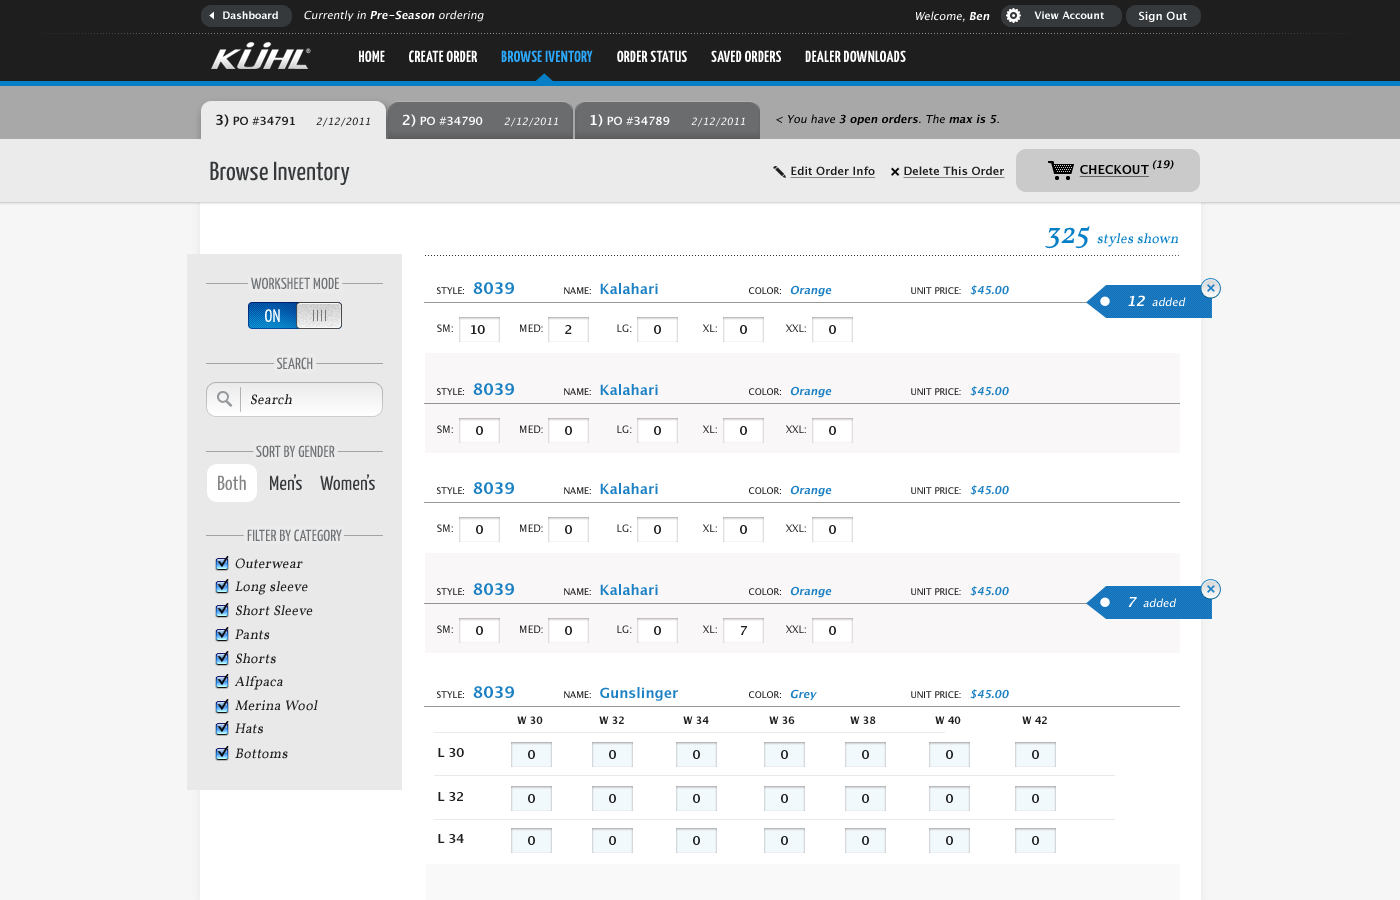This screenshot has height=900, width=1400.
Task: Filter gender by Men's
Action: [x=285, y=483]
